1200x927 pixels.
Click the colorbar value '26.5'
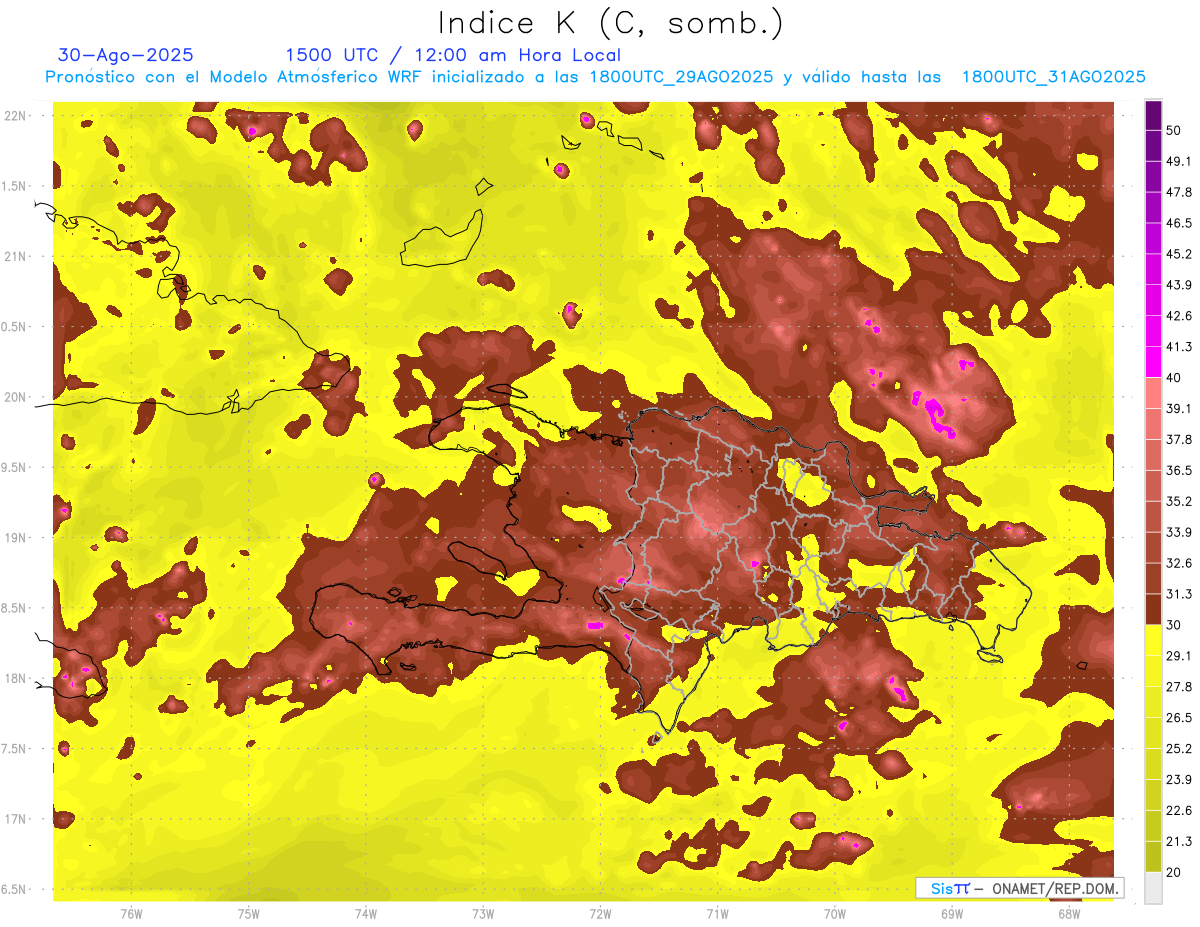tap(1179, 718)
